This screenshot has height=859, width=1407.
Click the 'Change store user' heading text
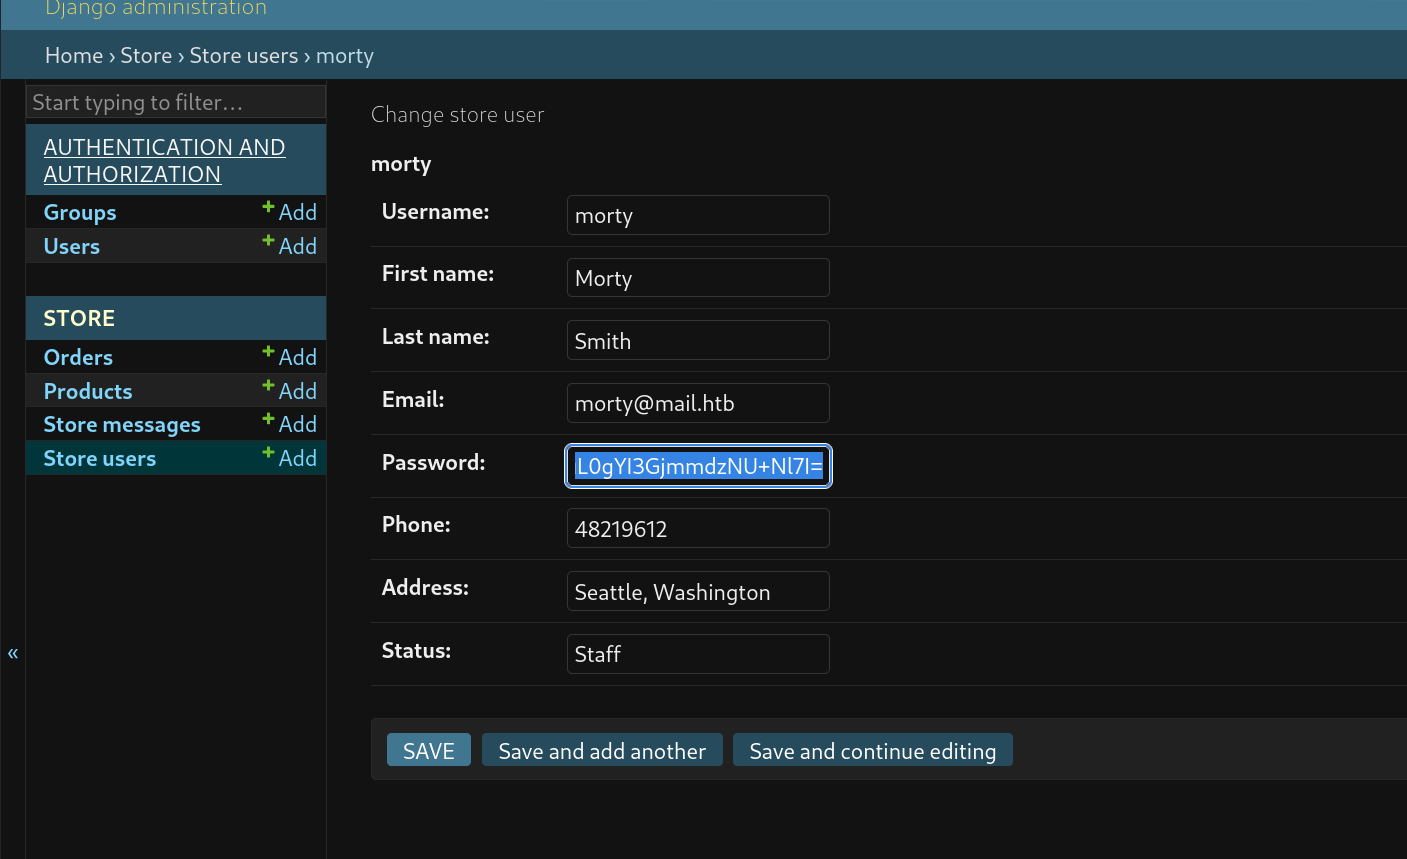pyautogui.click(x=458, y=115)
